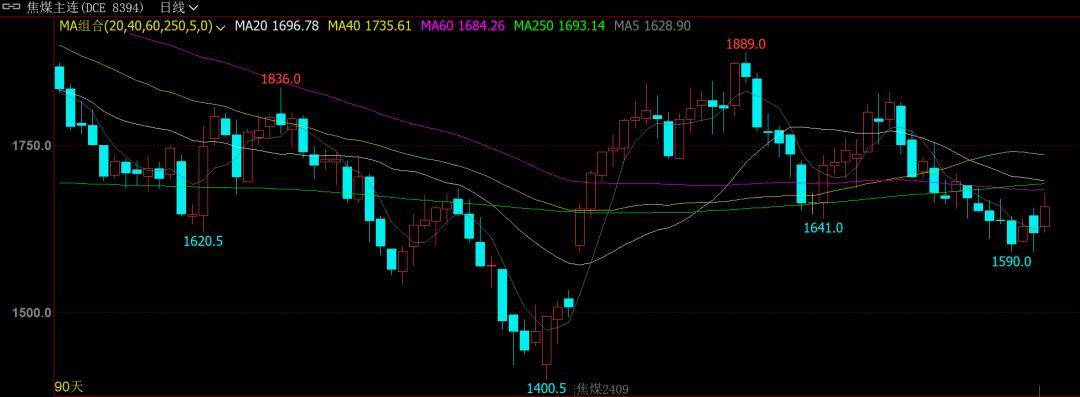The width and height of the screenshot is (1080, 397).
Task: Click the 1620.5 low price label
Action: pos(203,241)
